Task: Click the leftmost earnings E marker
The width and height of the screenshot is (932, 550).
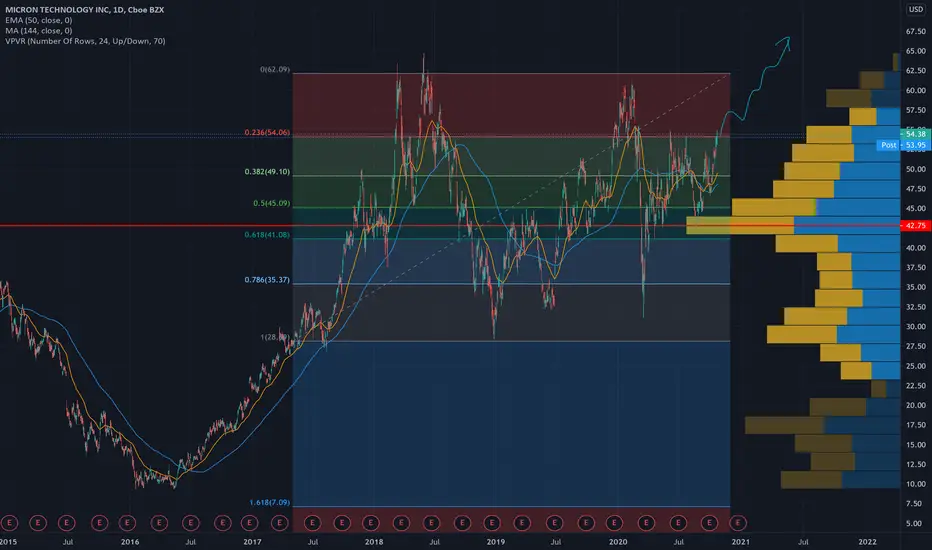Action: click(x=9, y=523)
